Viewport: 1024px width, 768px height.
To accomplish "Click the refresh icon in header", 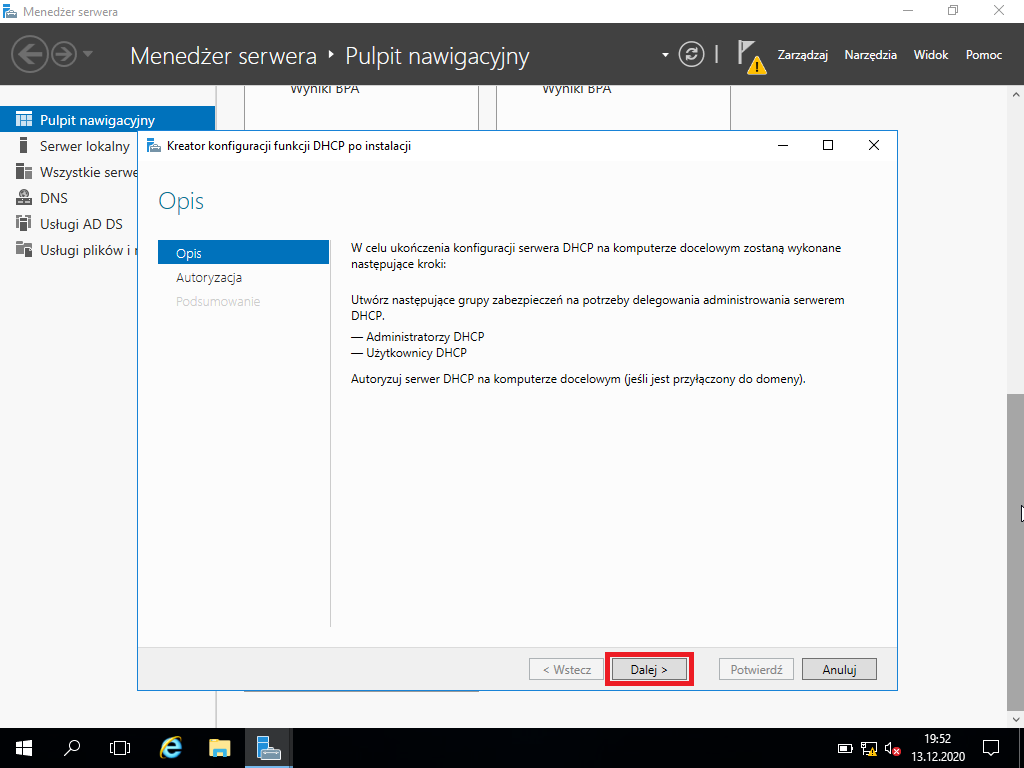I will (691, 54).
